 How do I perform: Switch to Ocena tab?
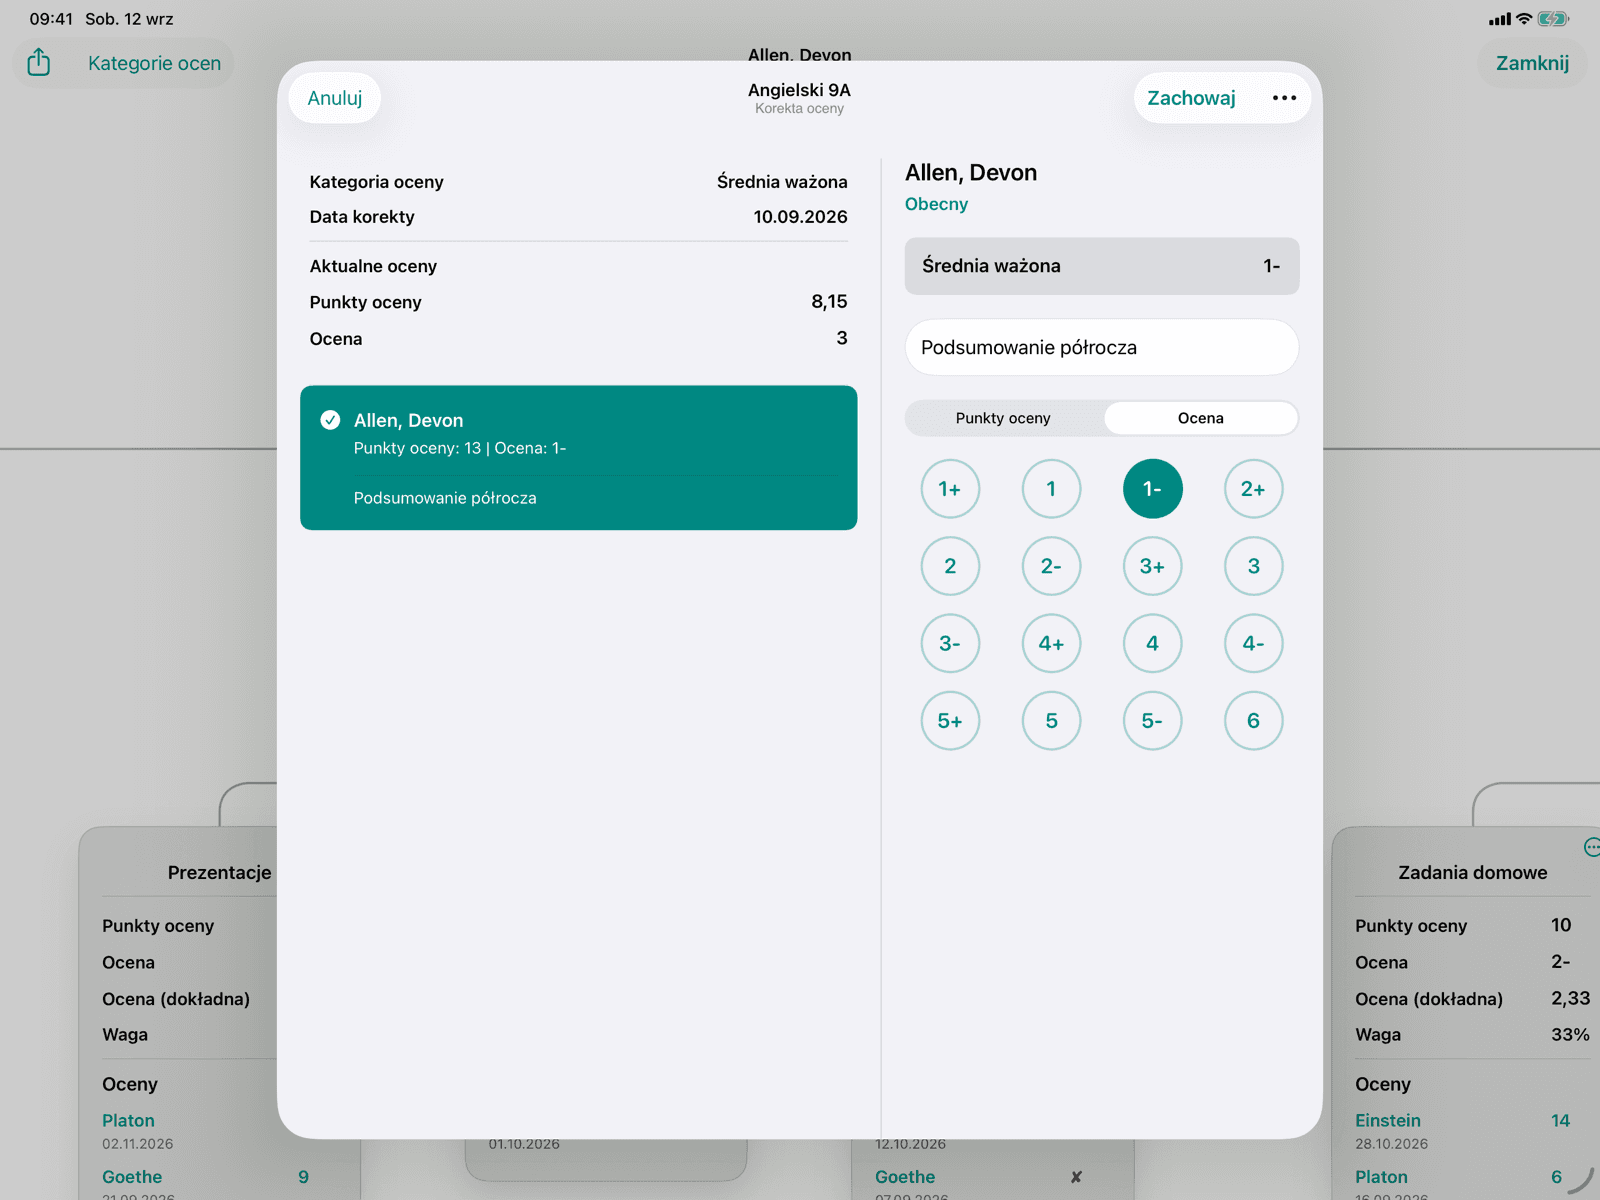pos(1200,418)
